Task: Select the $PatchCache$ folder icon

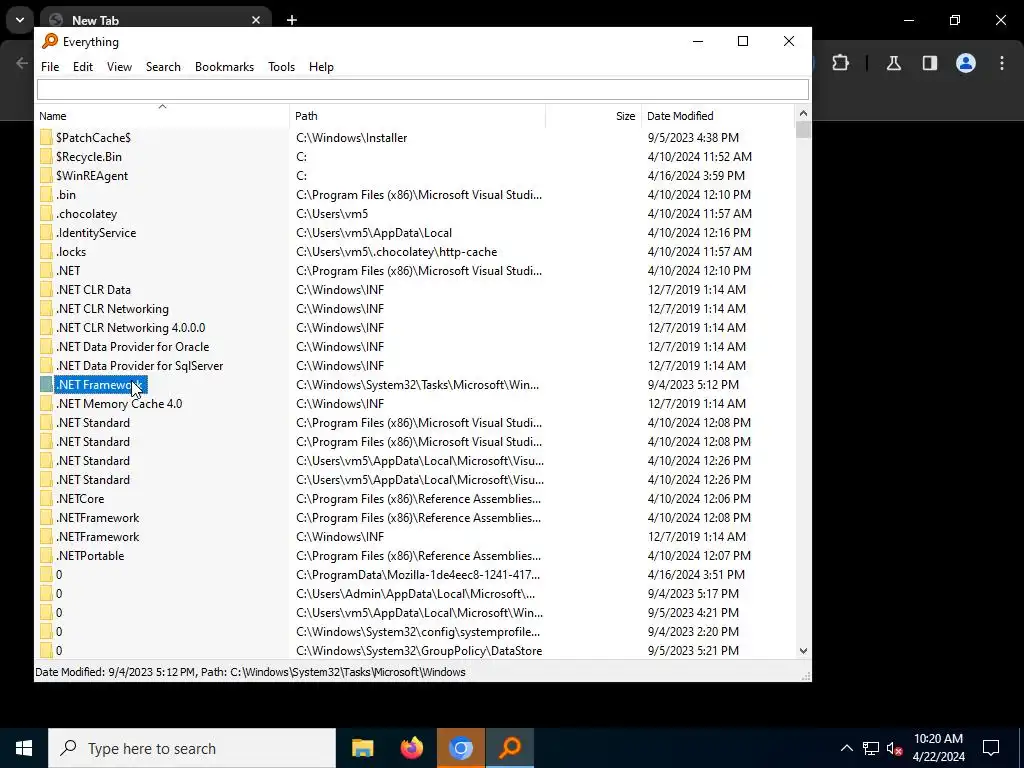Action: (46, 138)
